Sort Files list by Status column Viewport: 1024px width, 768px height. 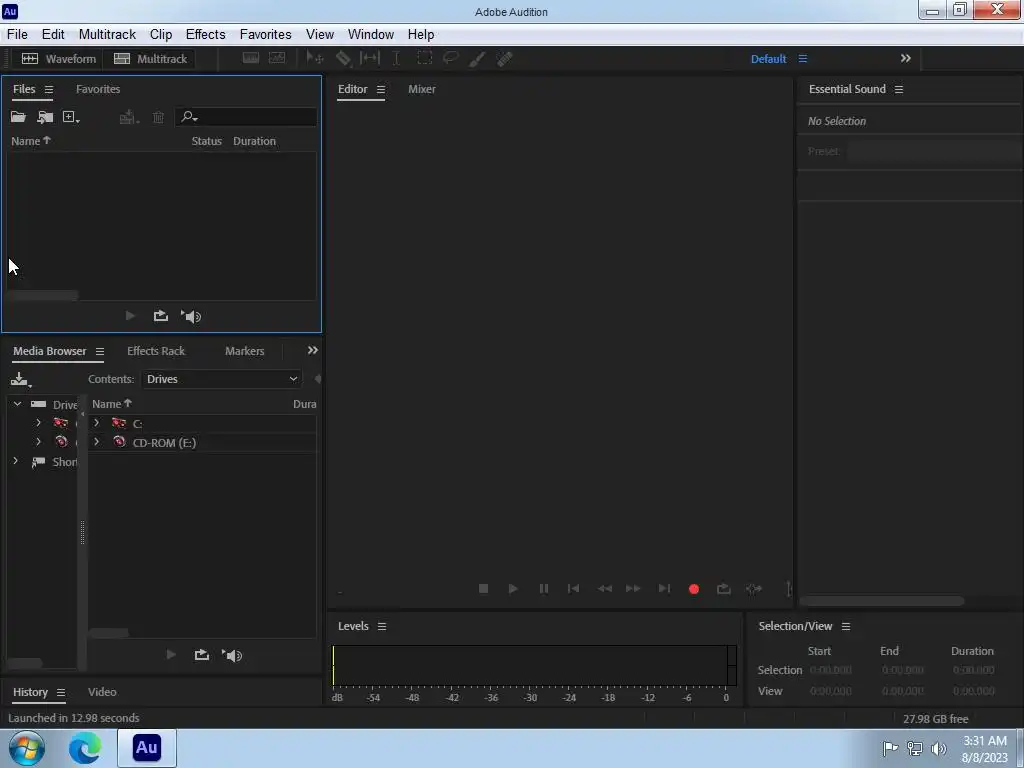pos(206,141)
